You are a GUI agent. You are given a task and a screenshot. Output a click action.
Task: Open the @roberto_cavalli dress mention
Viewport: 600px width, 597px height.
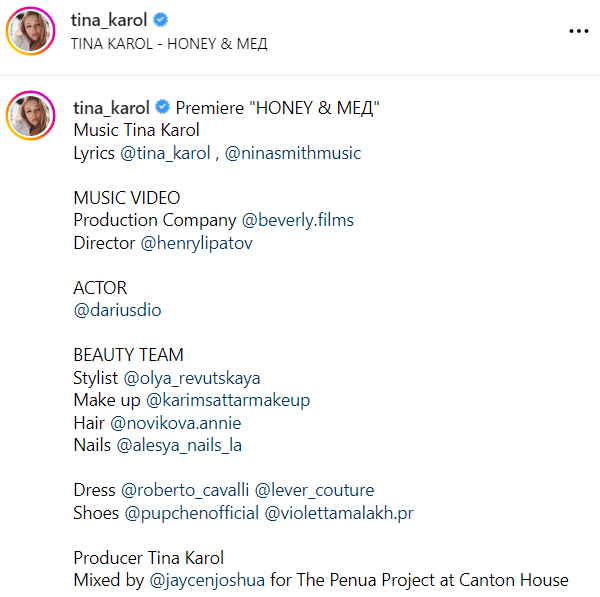pyautogui.click(x=184, y=490)
